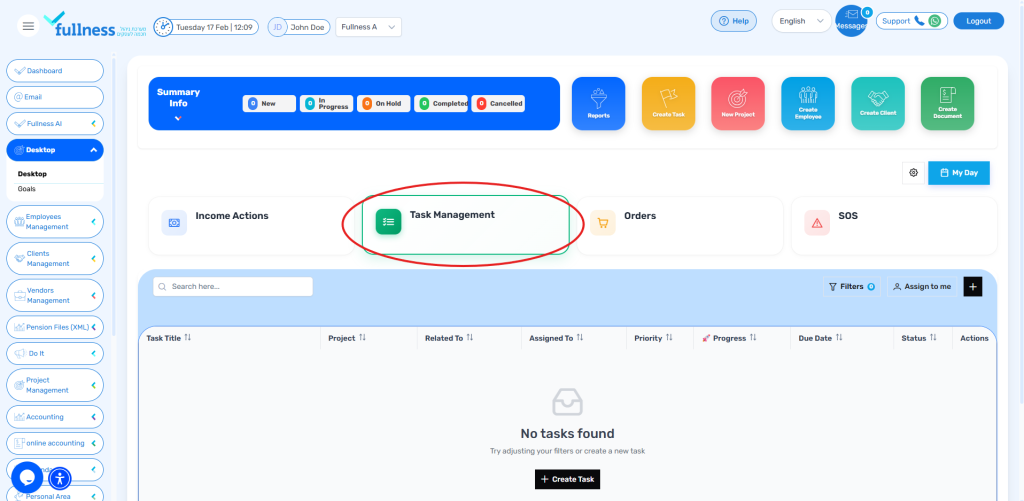Click the Logout button

tap(978, 21)
